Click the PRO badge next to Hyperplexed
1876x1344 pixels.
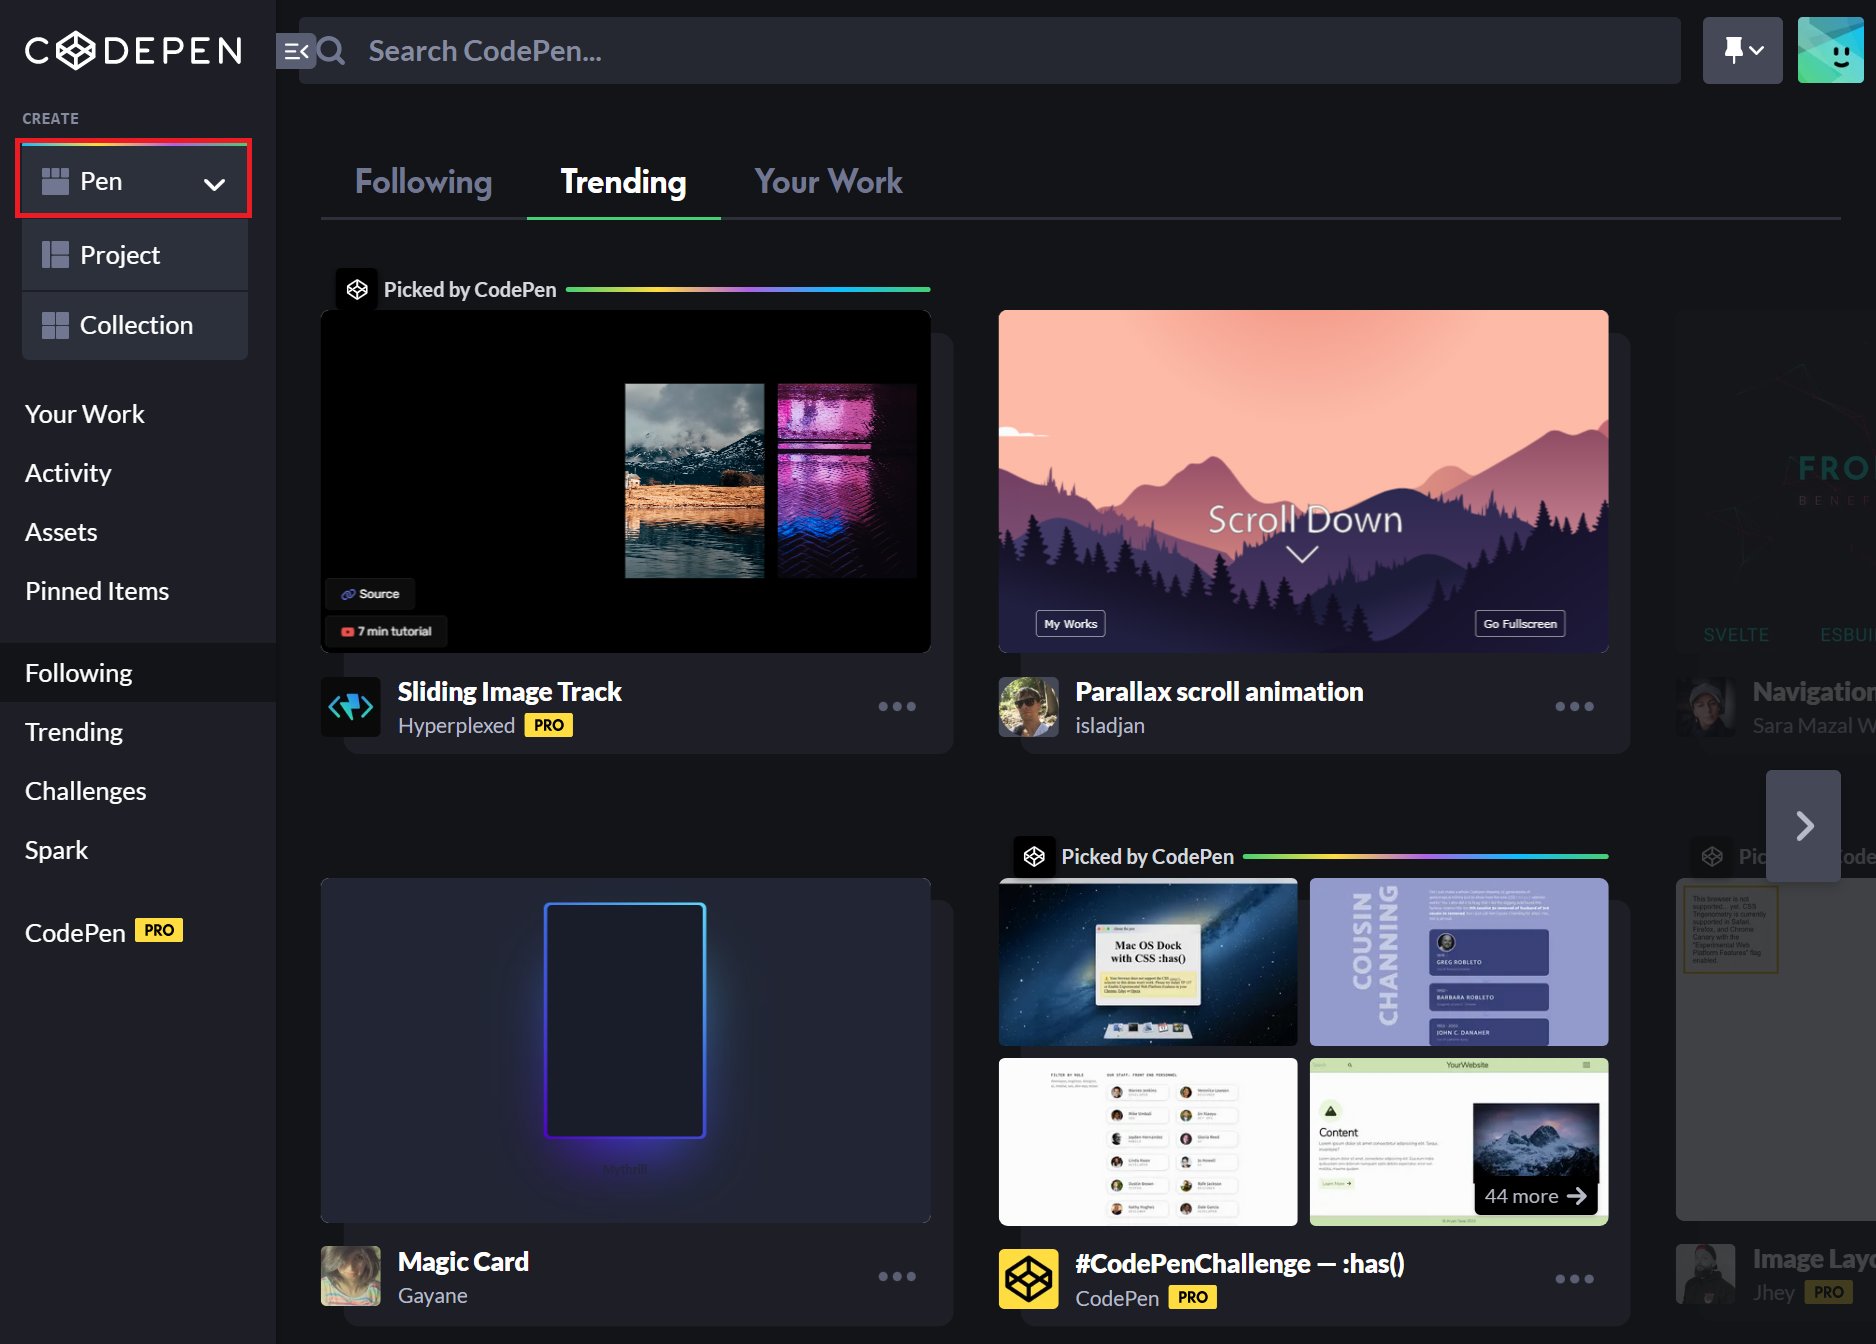coord(548,726)
